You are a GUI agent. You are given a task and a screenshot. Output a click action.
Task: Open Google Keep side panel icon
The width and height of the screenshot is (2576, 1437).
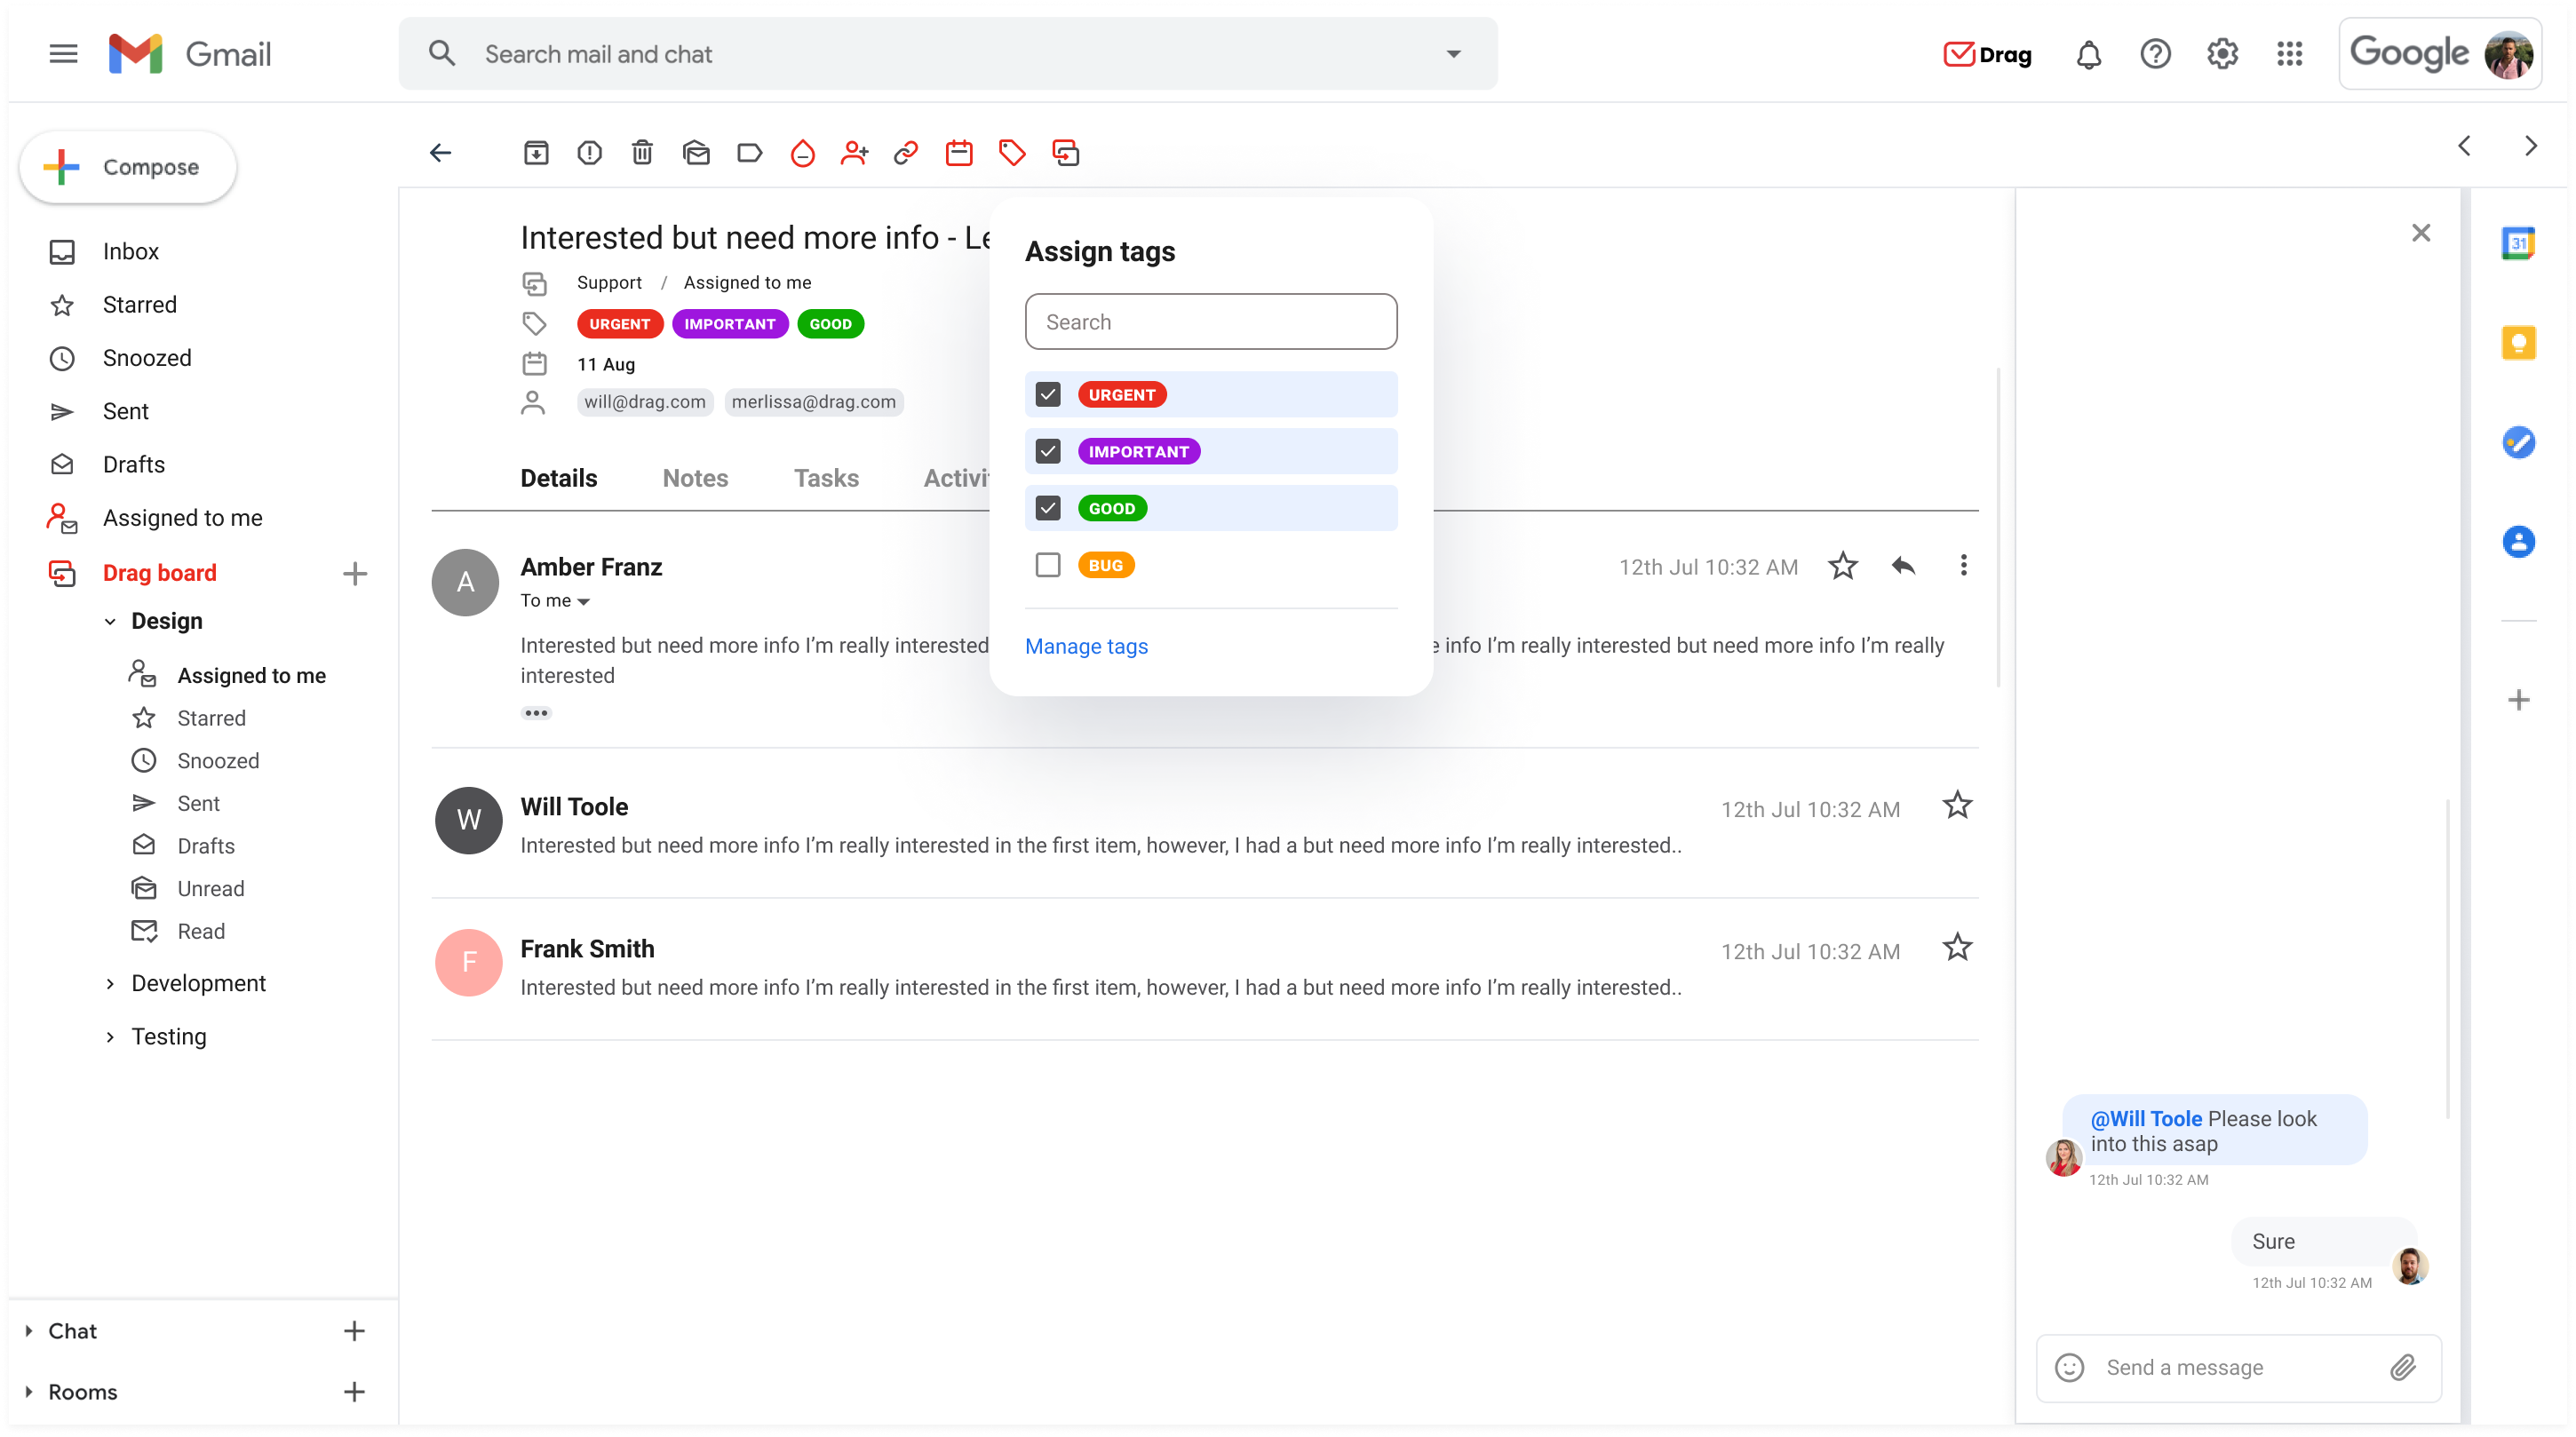click(2518, 343)
